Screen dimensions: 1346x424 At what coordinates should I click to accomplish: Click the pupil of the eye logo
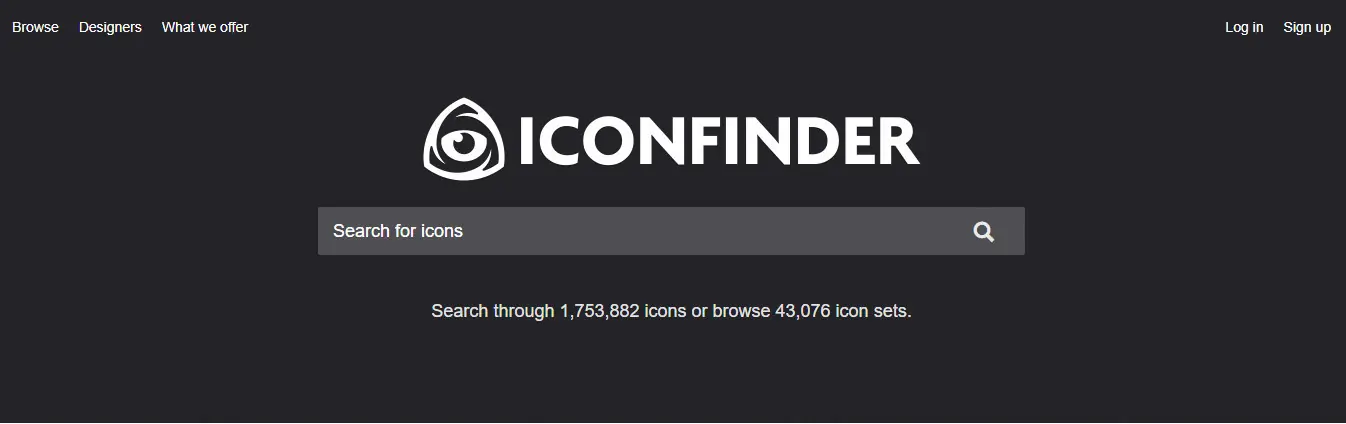pos(460,143)
